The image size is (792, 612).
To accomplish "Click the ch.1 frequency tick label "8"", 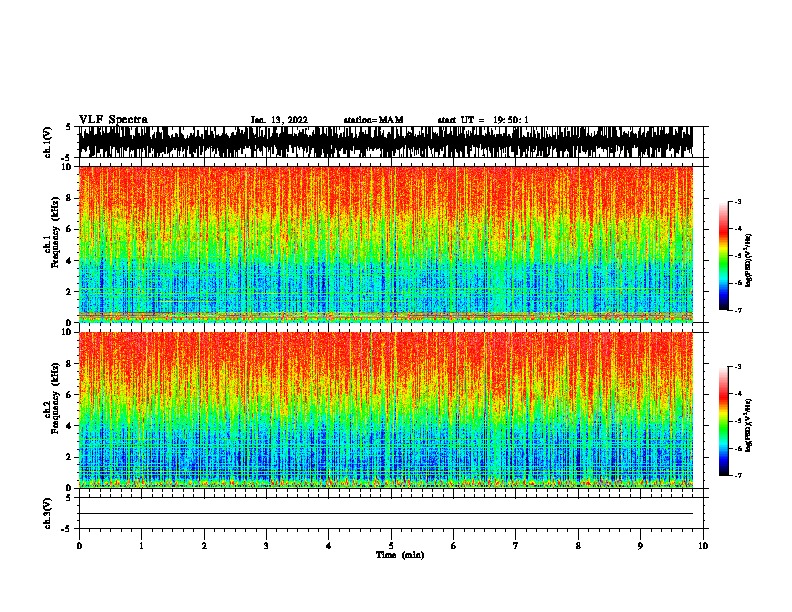I will pos(70,198).
